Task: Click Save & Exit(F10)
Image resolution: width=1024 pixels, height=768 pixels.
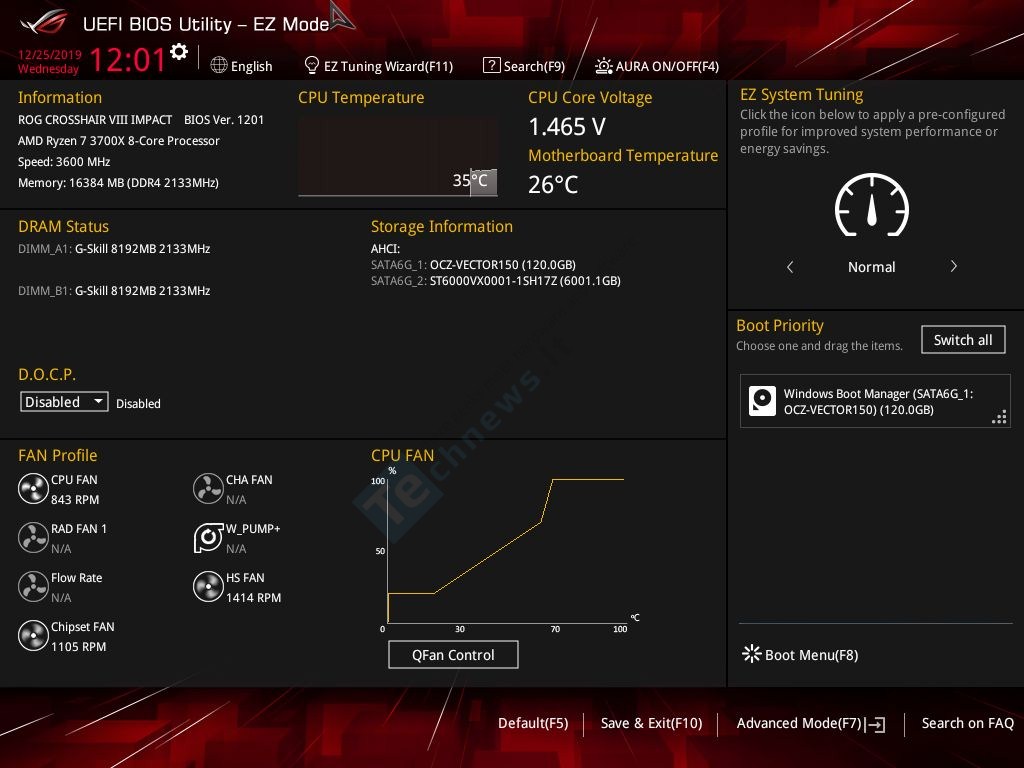Action: tap(651, 723)
